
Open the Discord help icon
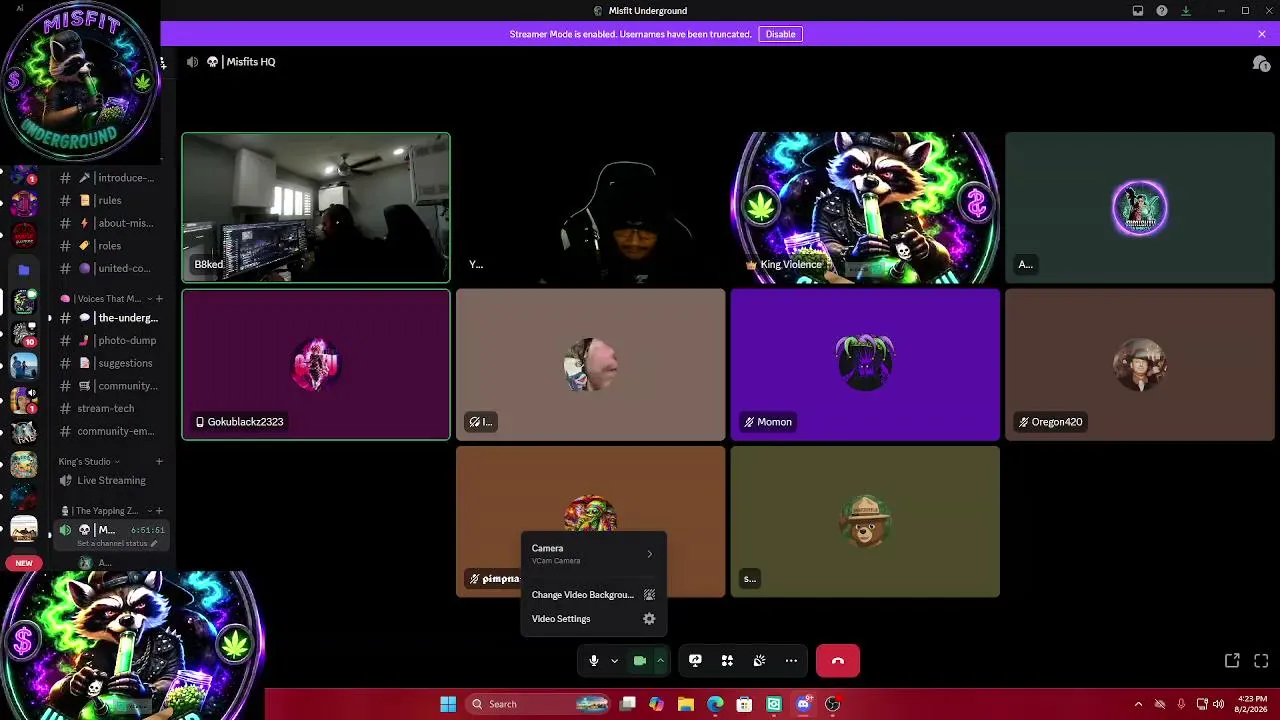click(x=1162, y=11)
